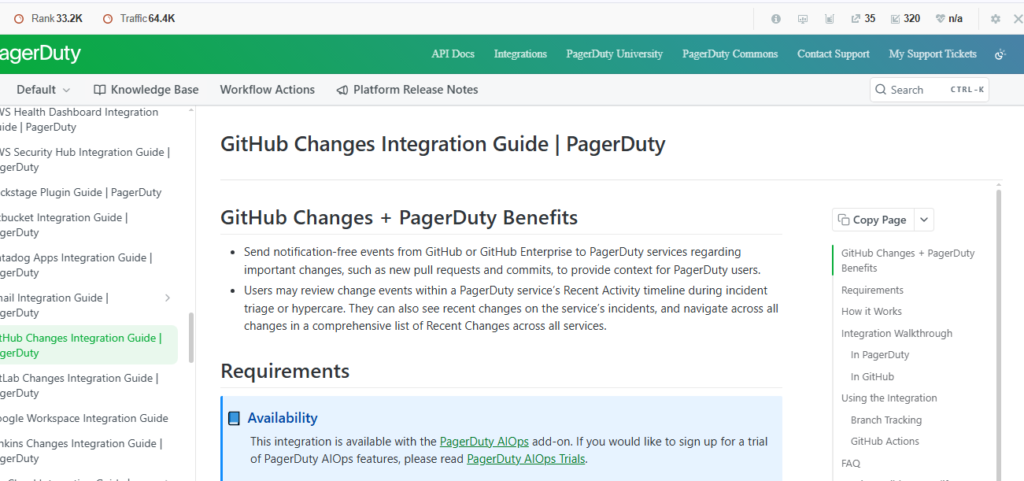Image resolution: width=1024 pixels, height=481 pixels.
Task: Click the search magnifier icon
Action: pos(881,89)
